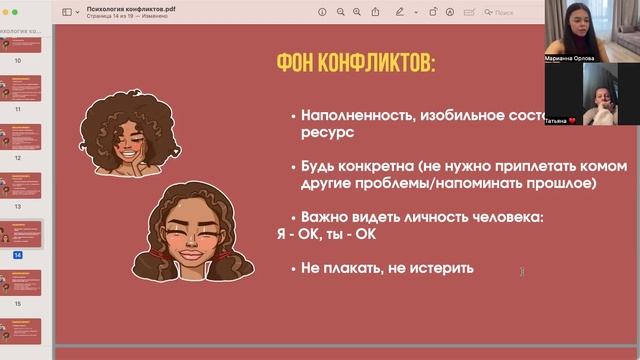Select page 12 thumbnail

point(21,137)
